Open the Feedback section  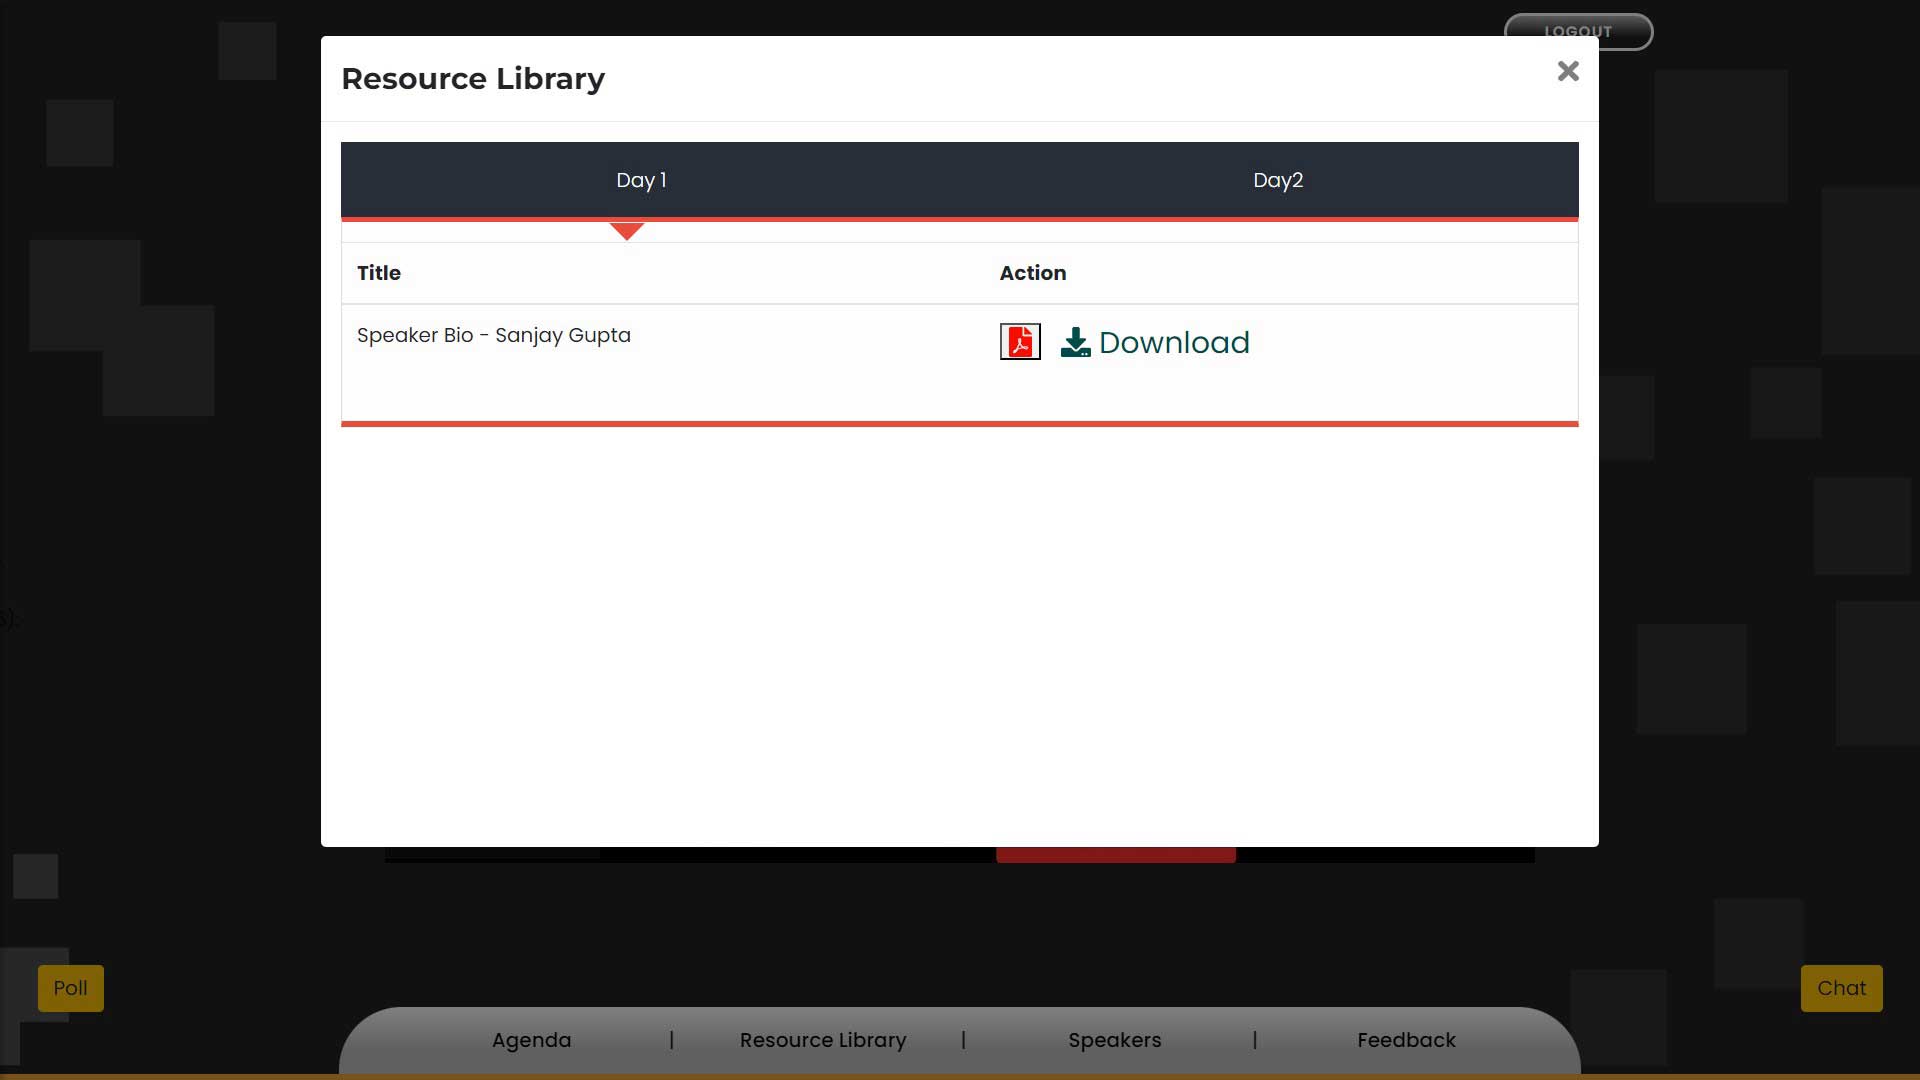tap(1406, 1040)
